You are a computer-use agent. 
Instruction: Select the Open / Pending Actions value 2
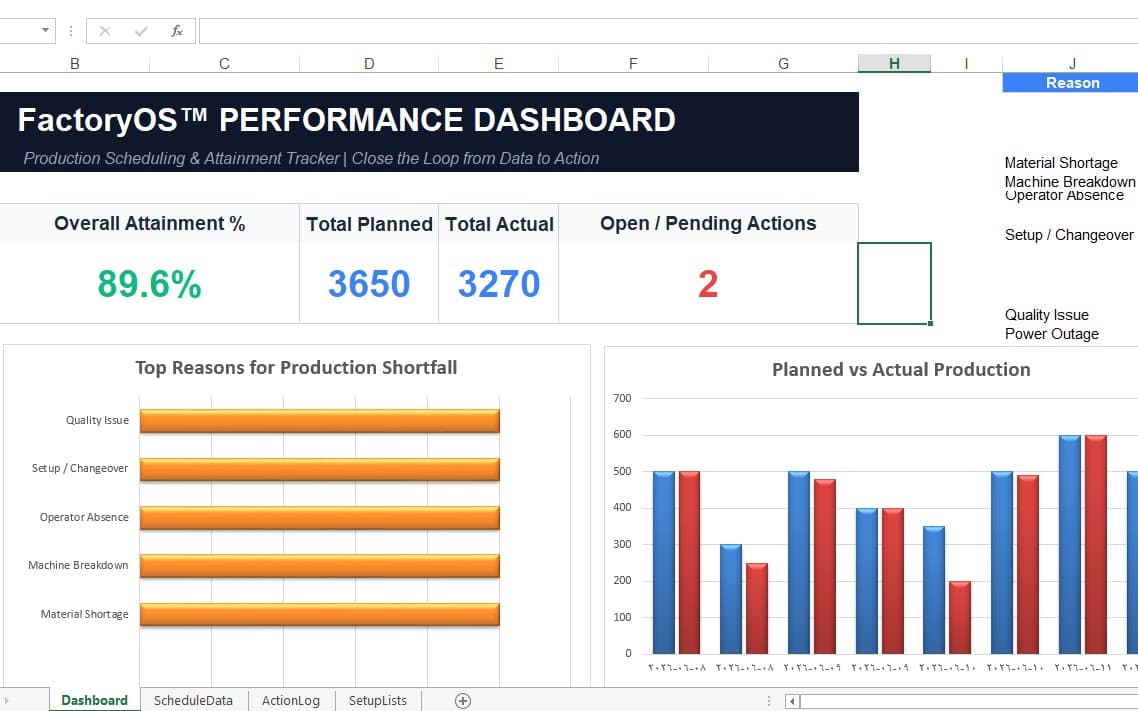coord(708,284)
